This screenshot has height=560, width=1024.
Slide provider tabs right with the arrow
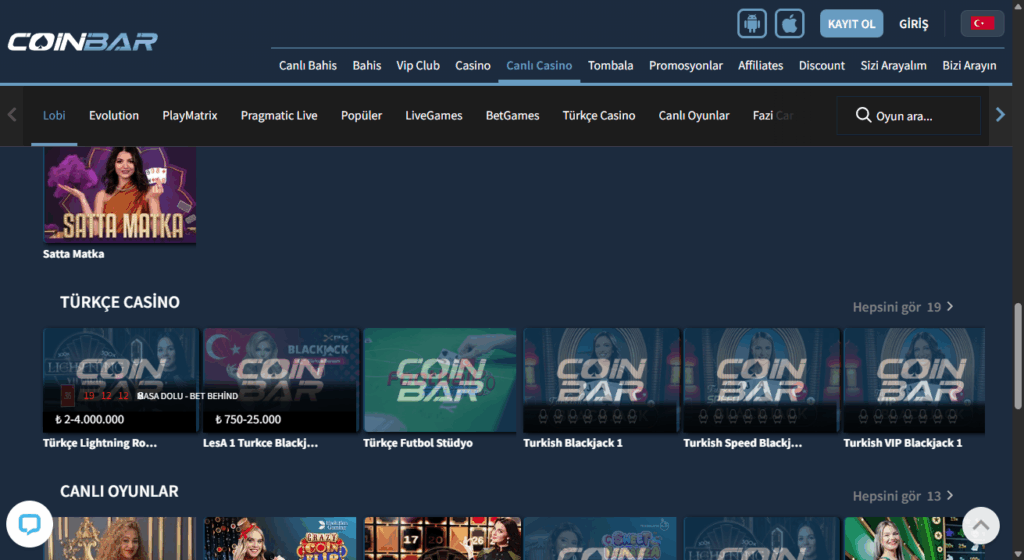pyautogui.click(x=1000, y=115)
